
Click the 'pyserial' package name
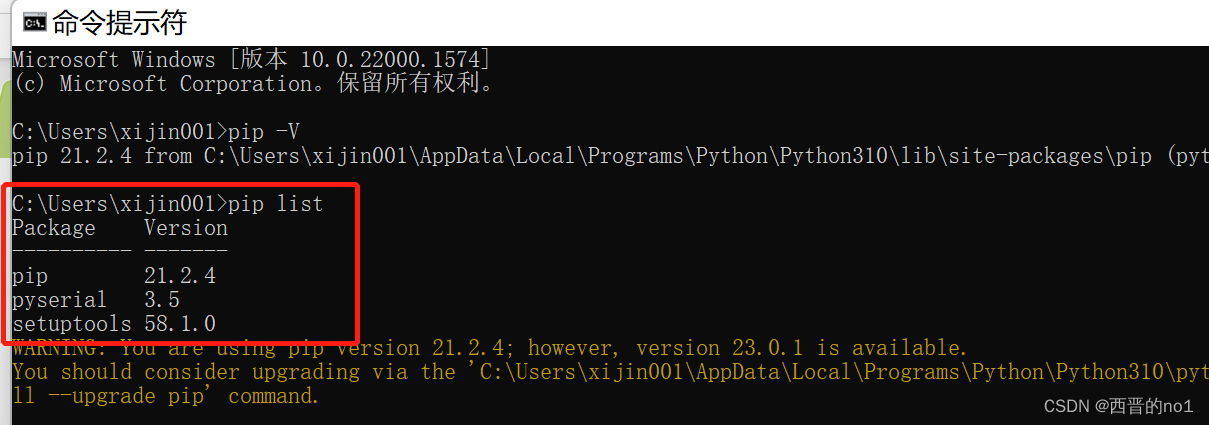pyautogui.click(x=60, y=300)
